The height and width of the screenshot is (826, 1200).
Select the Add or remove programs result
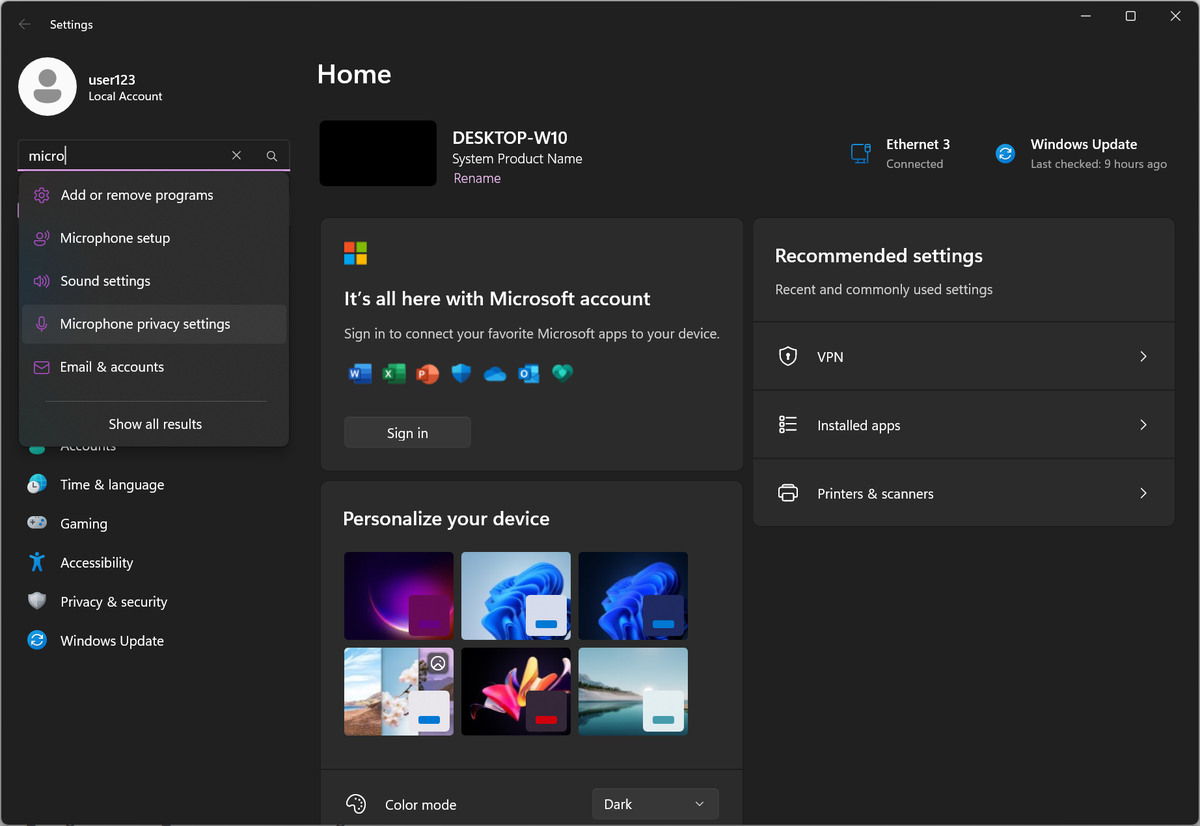point(154,195)
